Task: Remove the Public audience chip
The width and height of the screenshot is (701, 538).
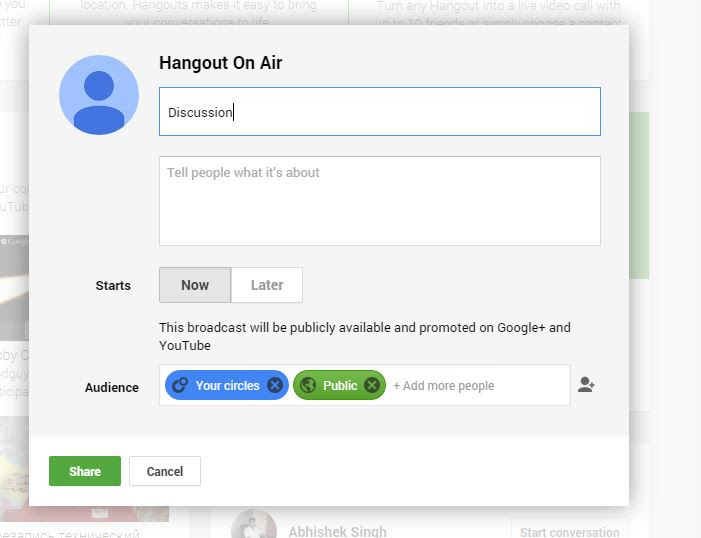Action: (x=372, y=385)
